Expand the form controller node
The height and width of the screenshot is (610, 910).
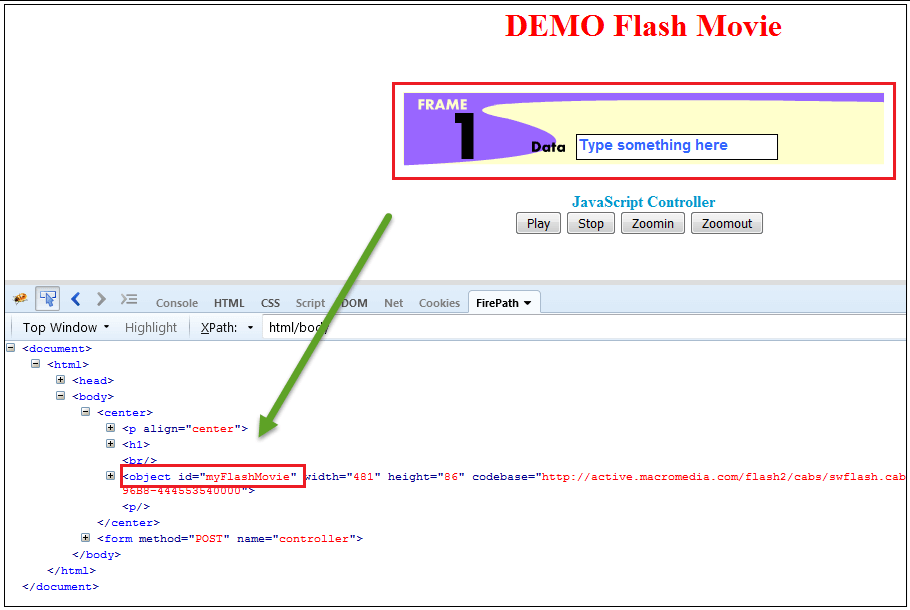click(86, 537)
